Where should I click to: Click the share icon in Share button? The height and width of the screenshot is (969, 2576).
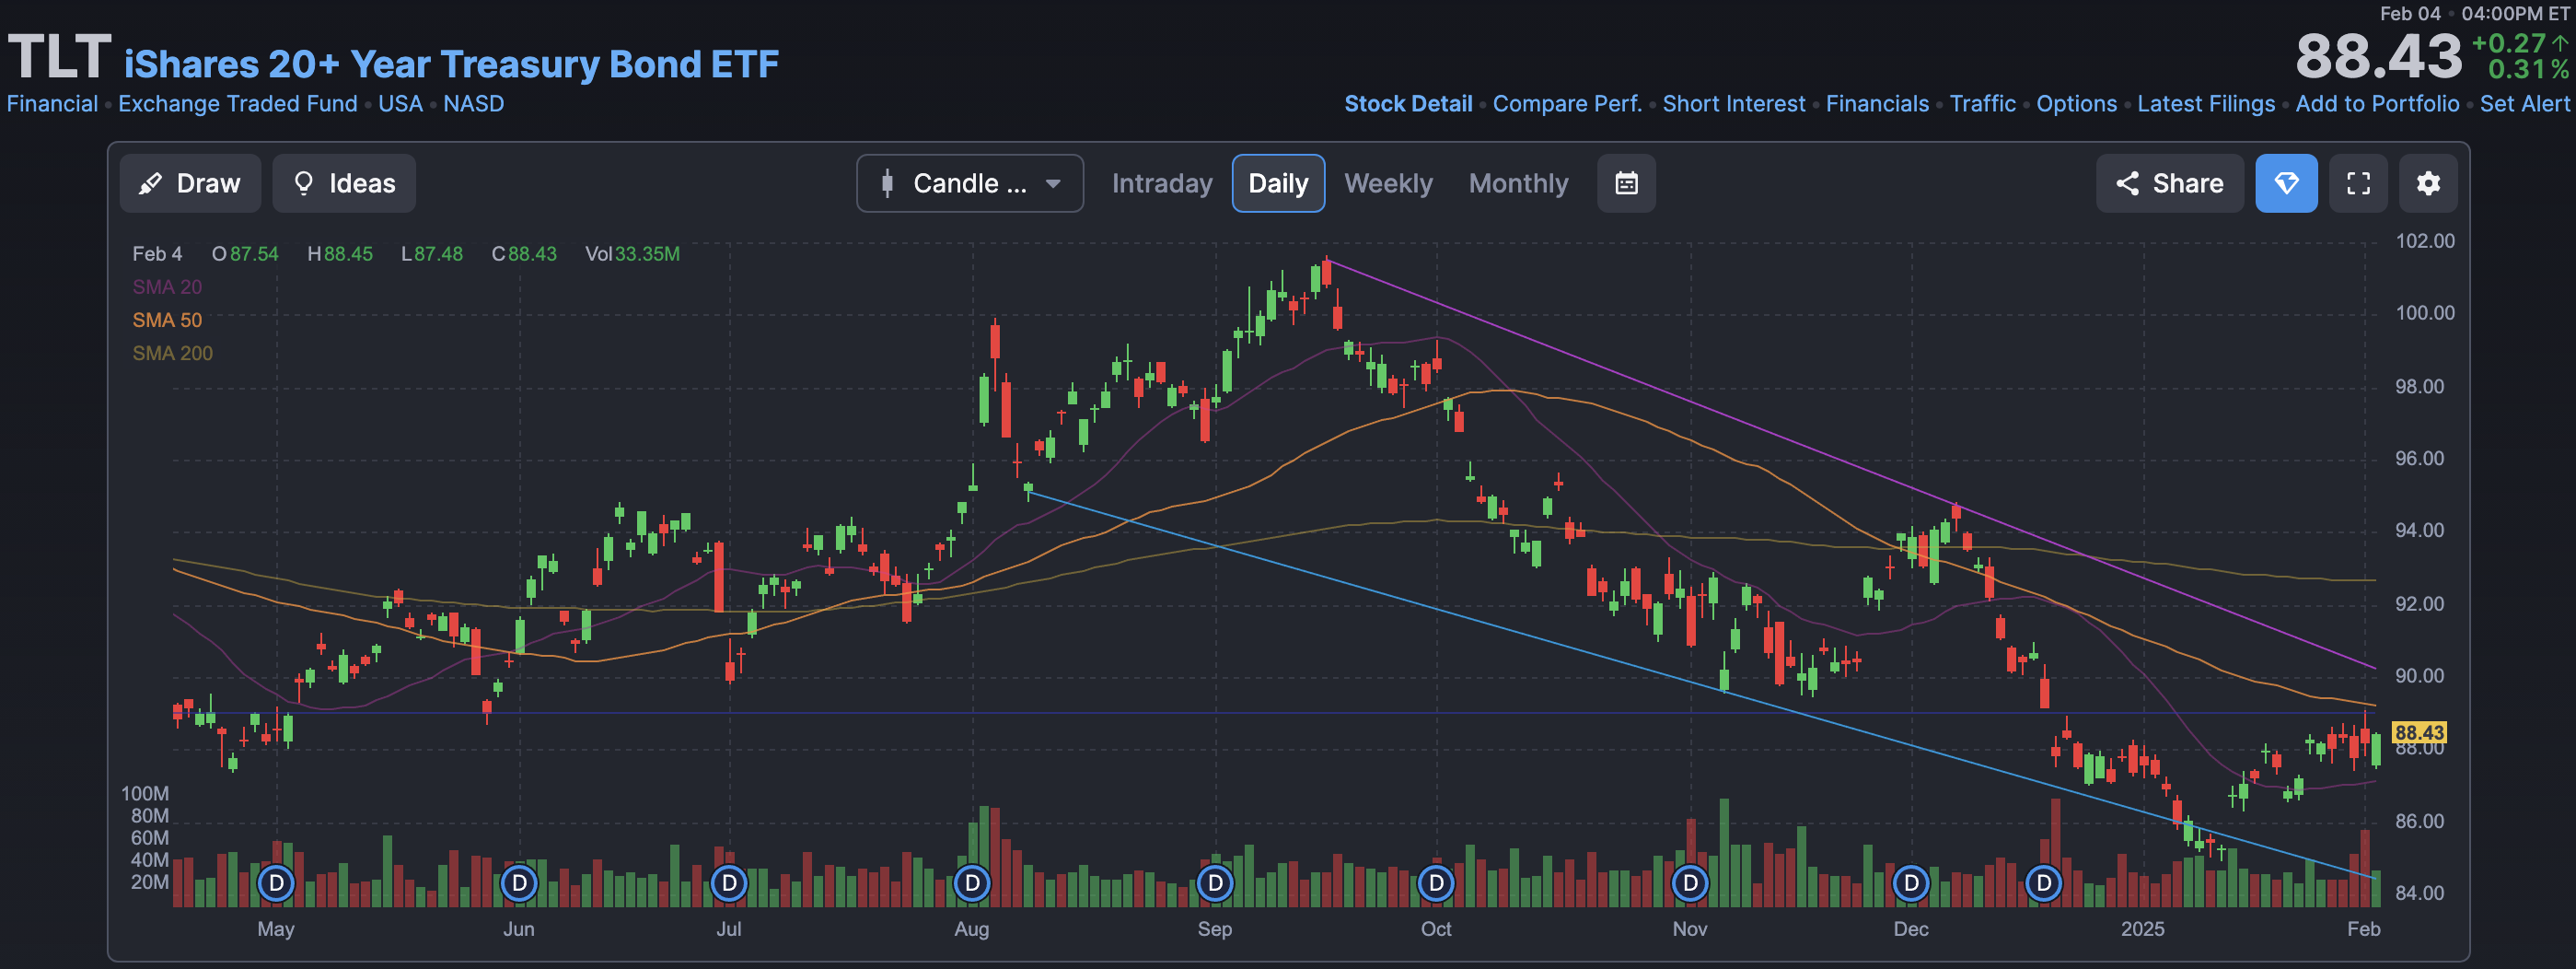(x=2127, y=183)
